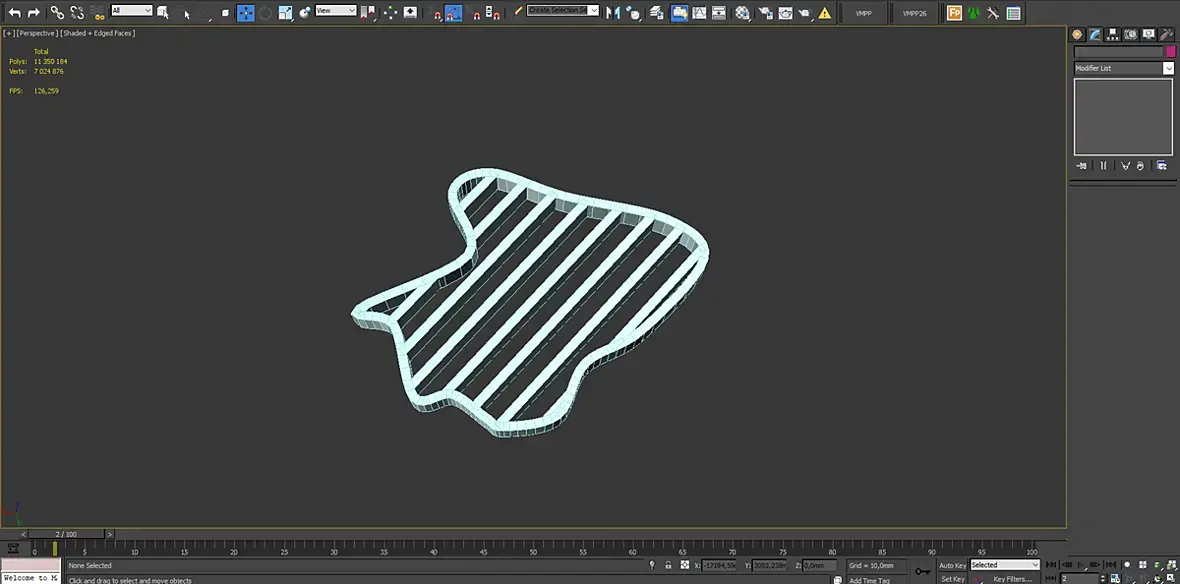Image resolution: width=1180 pixels, height=584 pixels.
Task: Open the Mirror tool
Action: click(x=613, y=13)
